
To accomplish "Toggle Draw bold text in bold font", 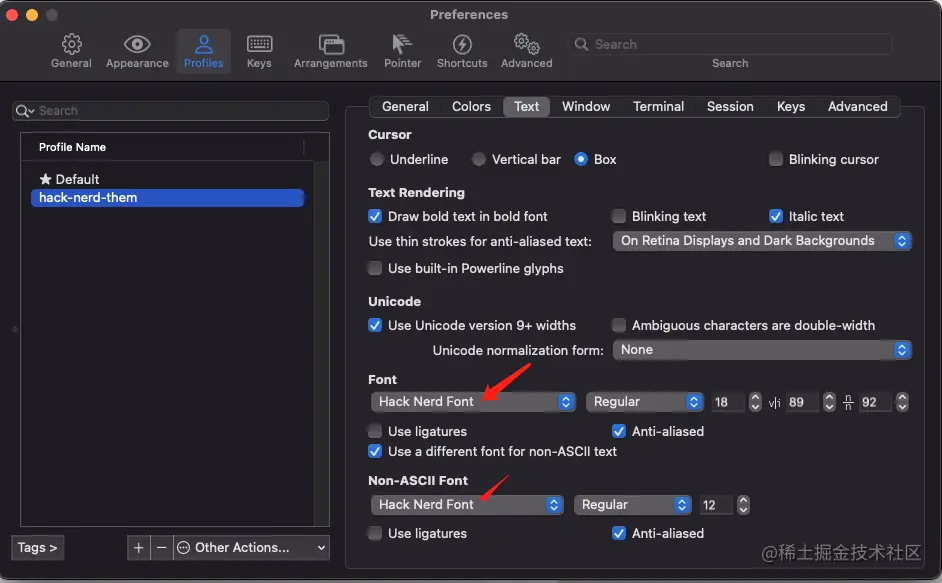I will (x=375, y=216).
